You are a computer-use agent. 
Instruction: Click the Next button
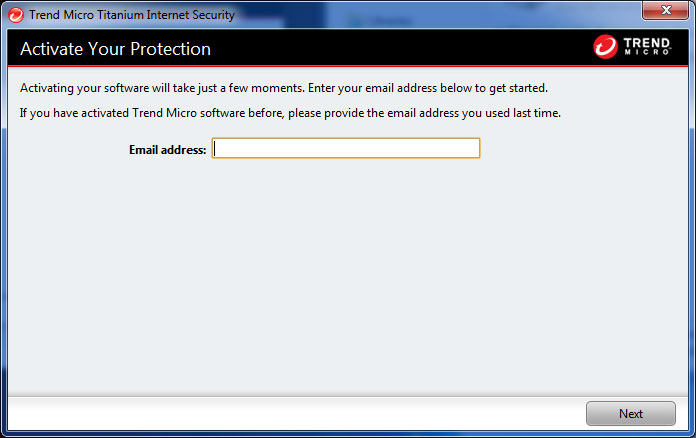(631, 414)
